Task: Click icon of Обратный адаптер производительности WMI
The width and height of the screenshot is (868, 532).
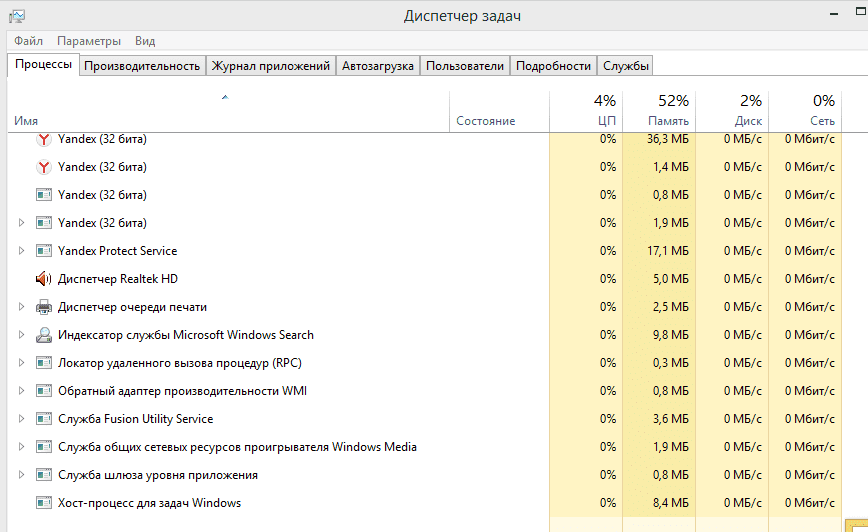Action: [x=44, y=391]
